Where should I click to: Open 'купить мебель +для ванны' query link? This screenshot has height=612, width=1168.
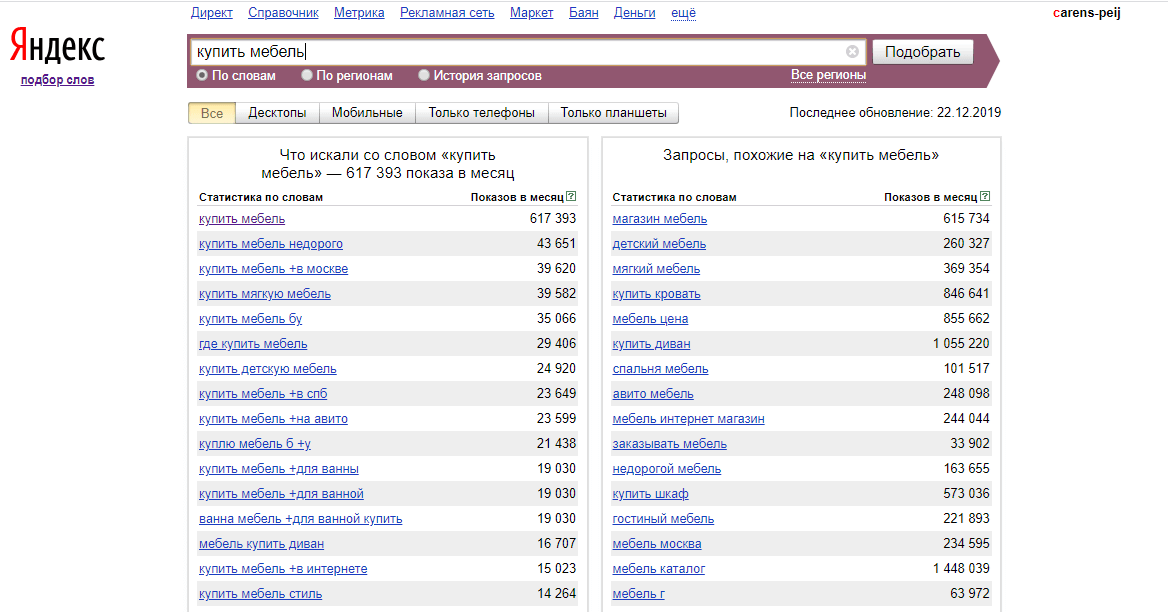pos(279,469)
